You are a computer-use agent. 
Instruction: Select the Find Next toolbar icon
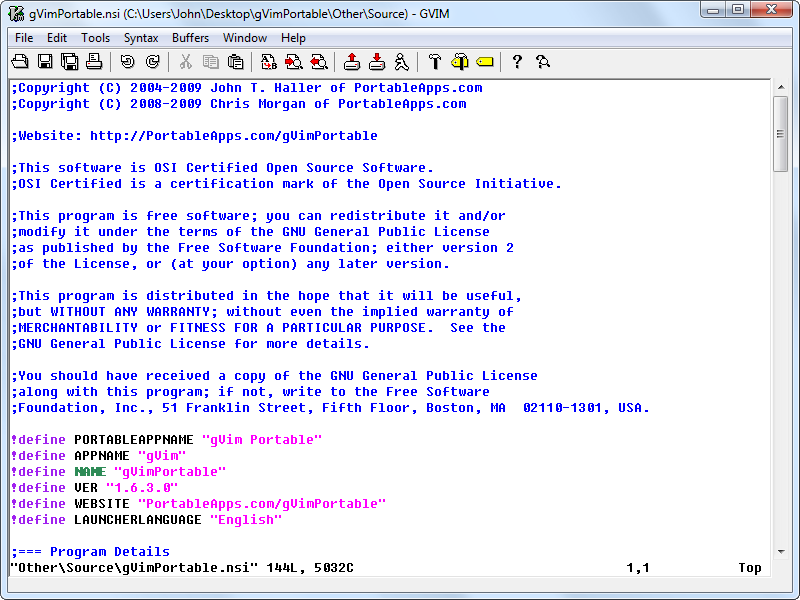pyautogui.click(x=292, y=61)
